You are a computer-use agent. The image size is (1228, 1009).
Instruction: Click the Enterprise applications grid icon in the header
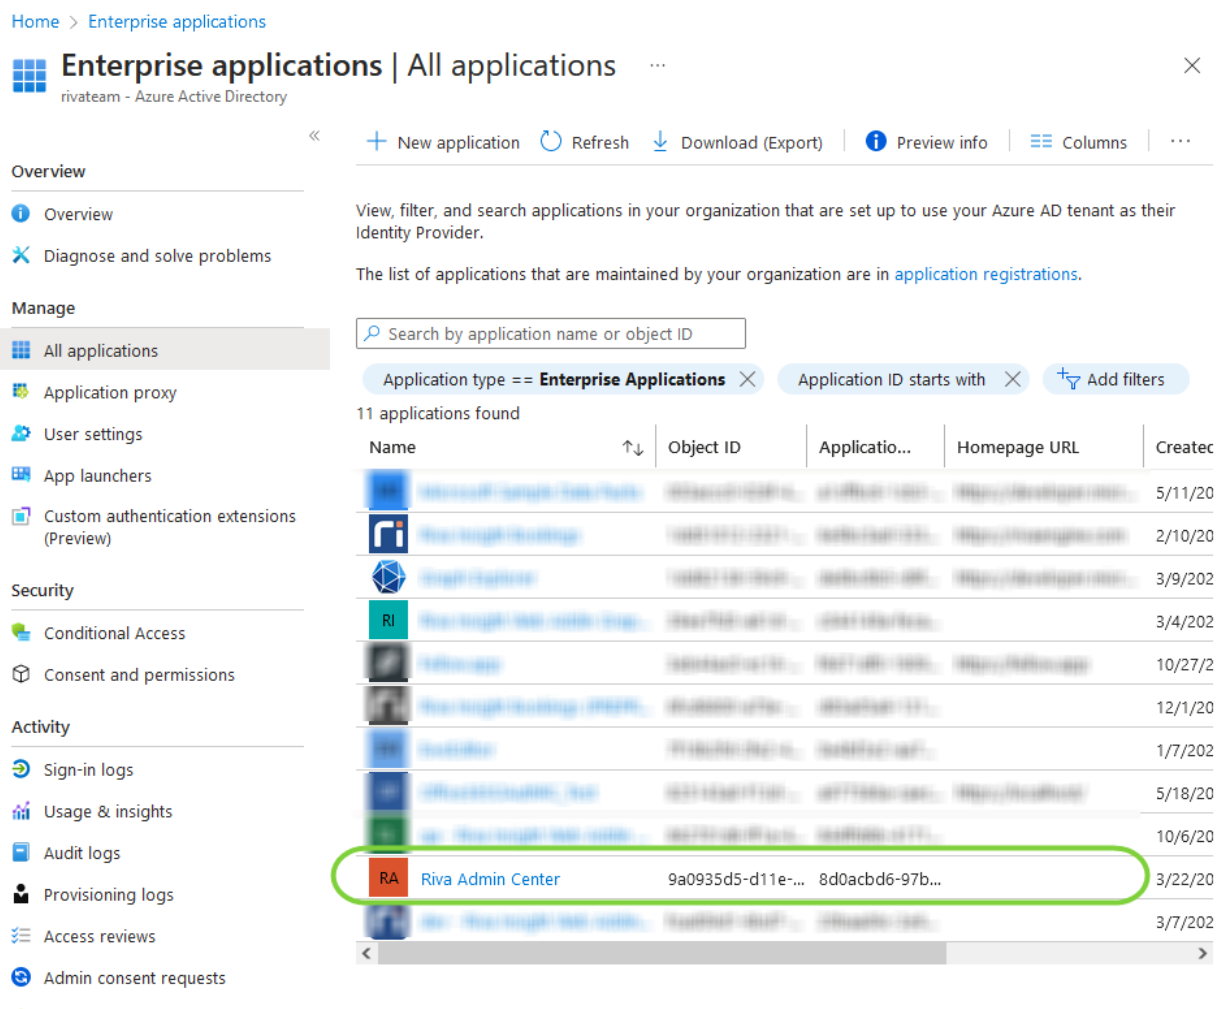pyautogui.click(x=29, y=75)
